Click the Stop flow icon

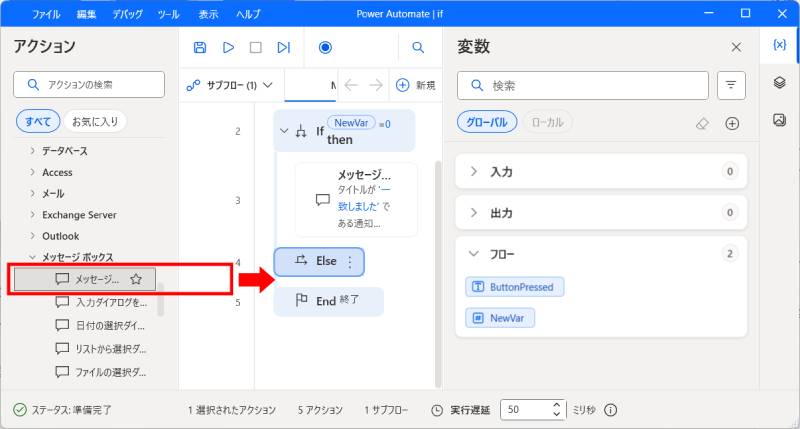point(255,47)
